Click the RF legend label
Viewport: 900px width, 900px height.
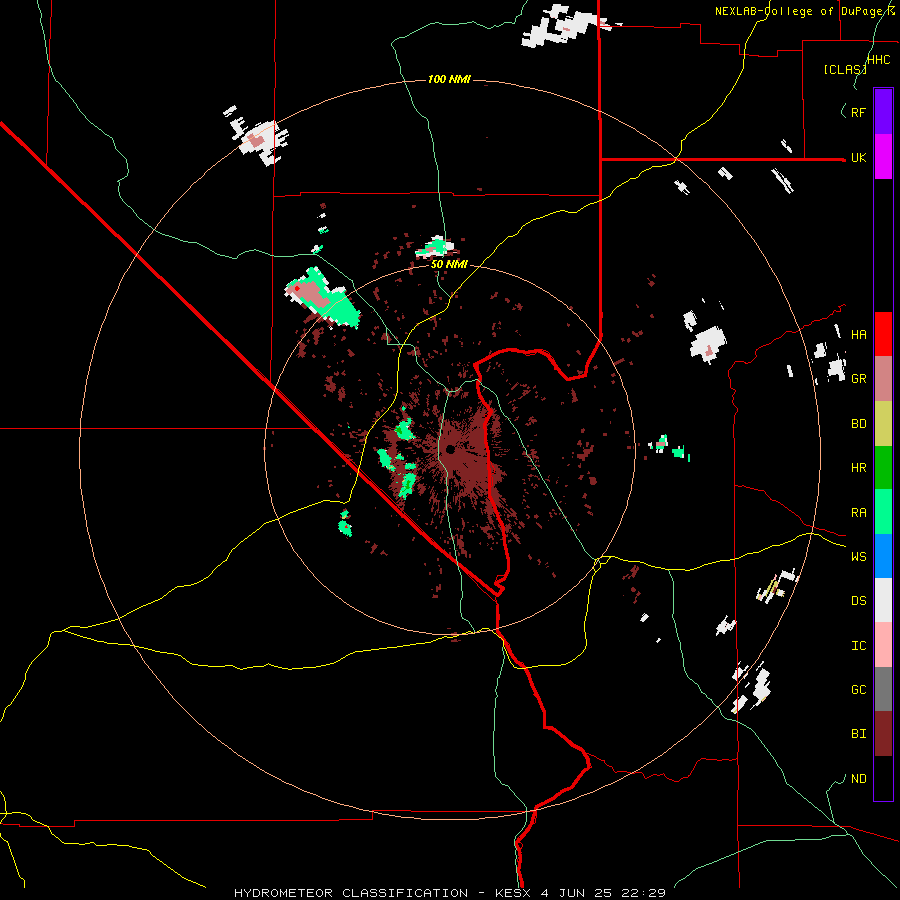[858, 112]
